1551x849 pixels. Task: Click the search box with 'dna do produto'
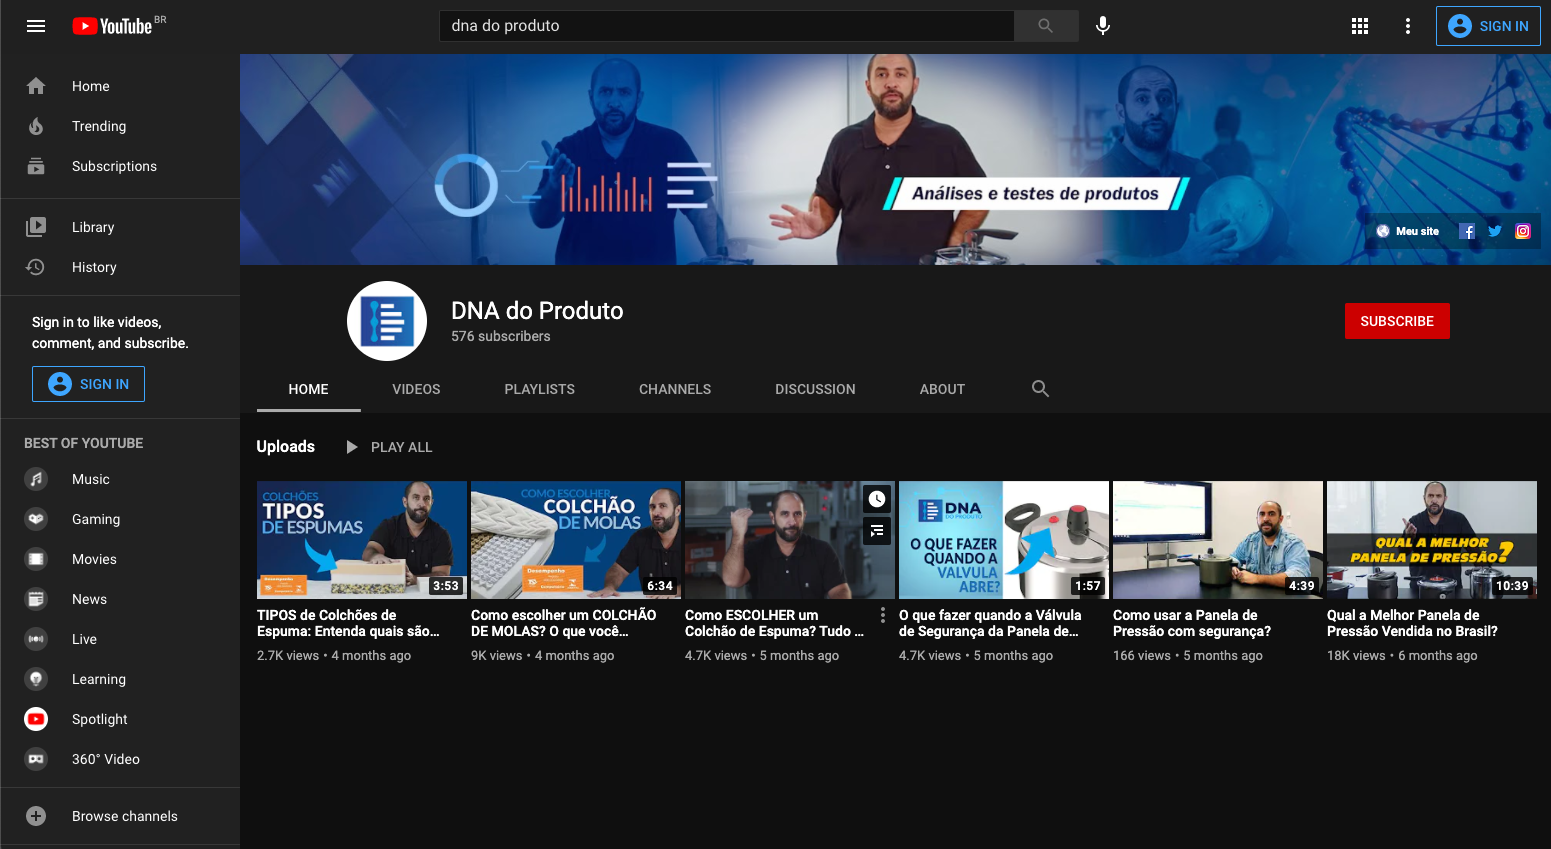click(x=727, y=26)
